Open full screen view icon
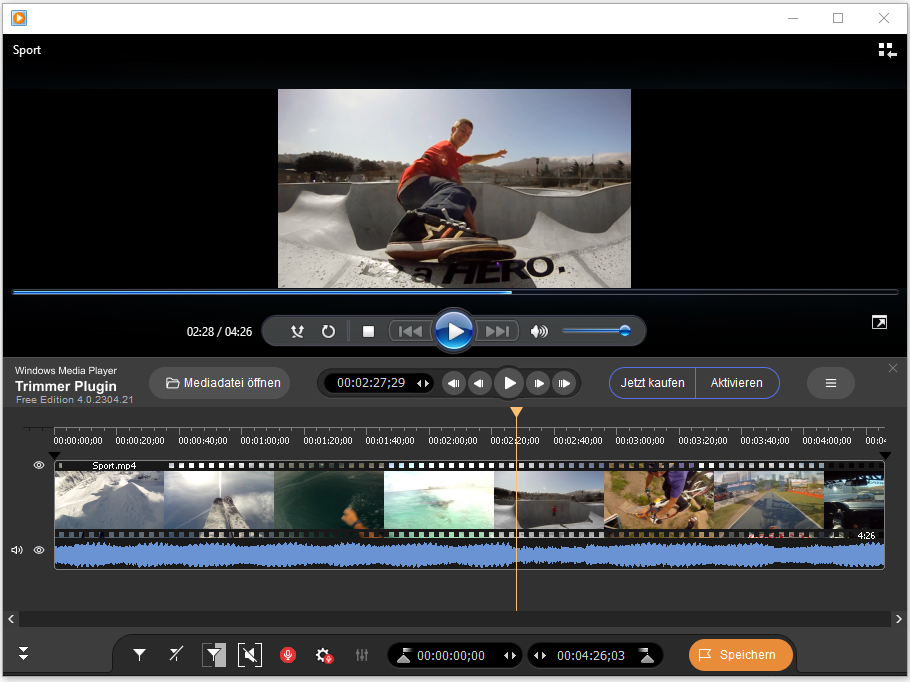 (879, 322)
